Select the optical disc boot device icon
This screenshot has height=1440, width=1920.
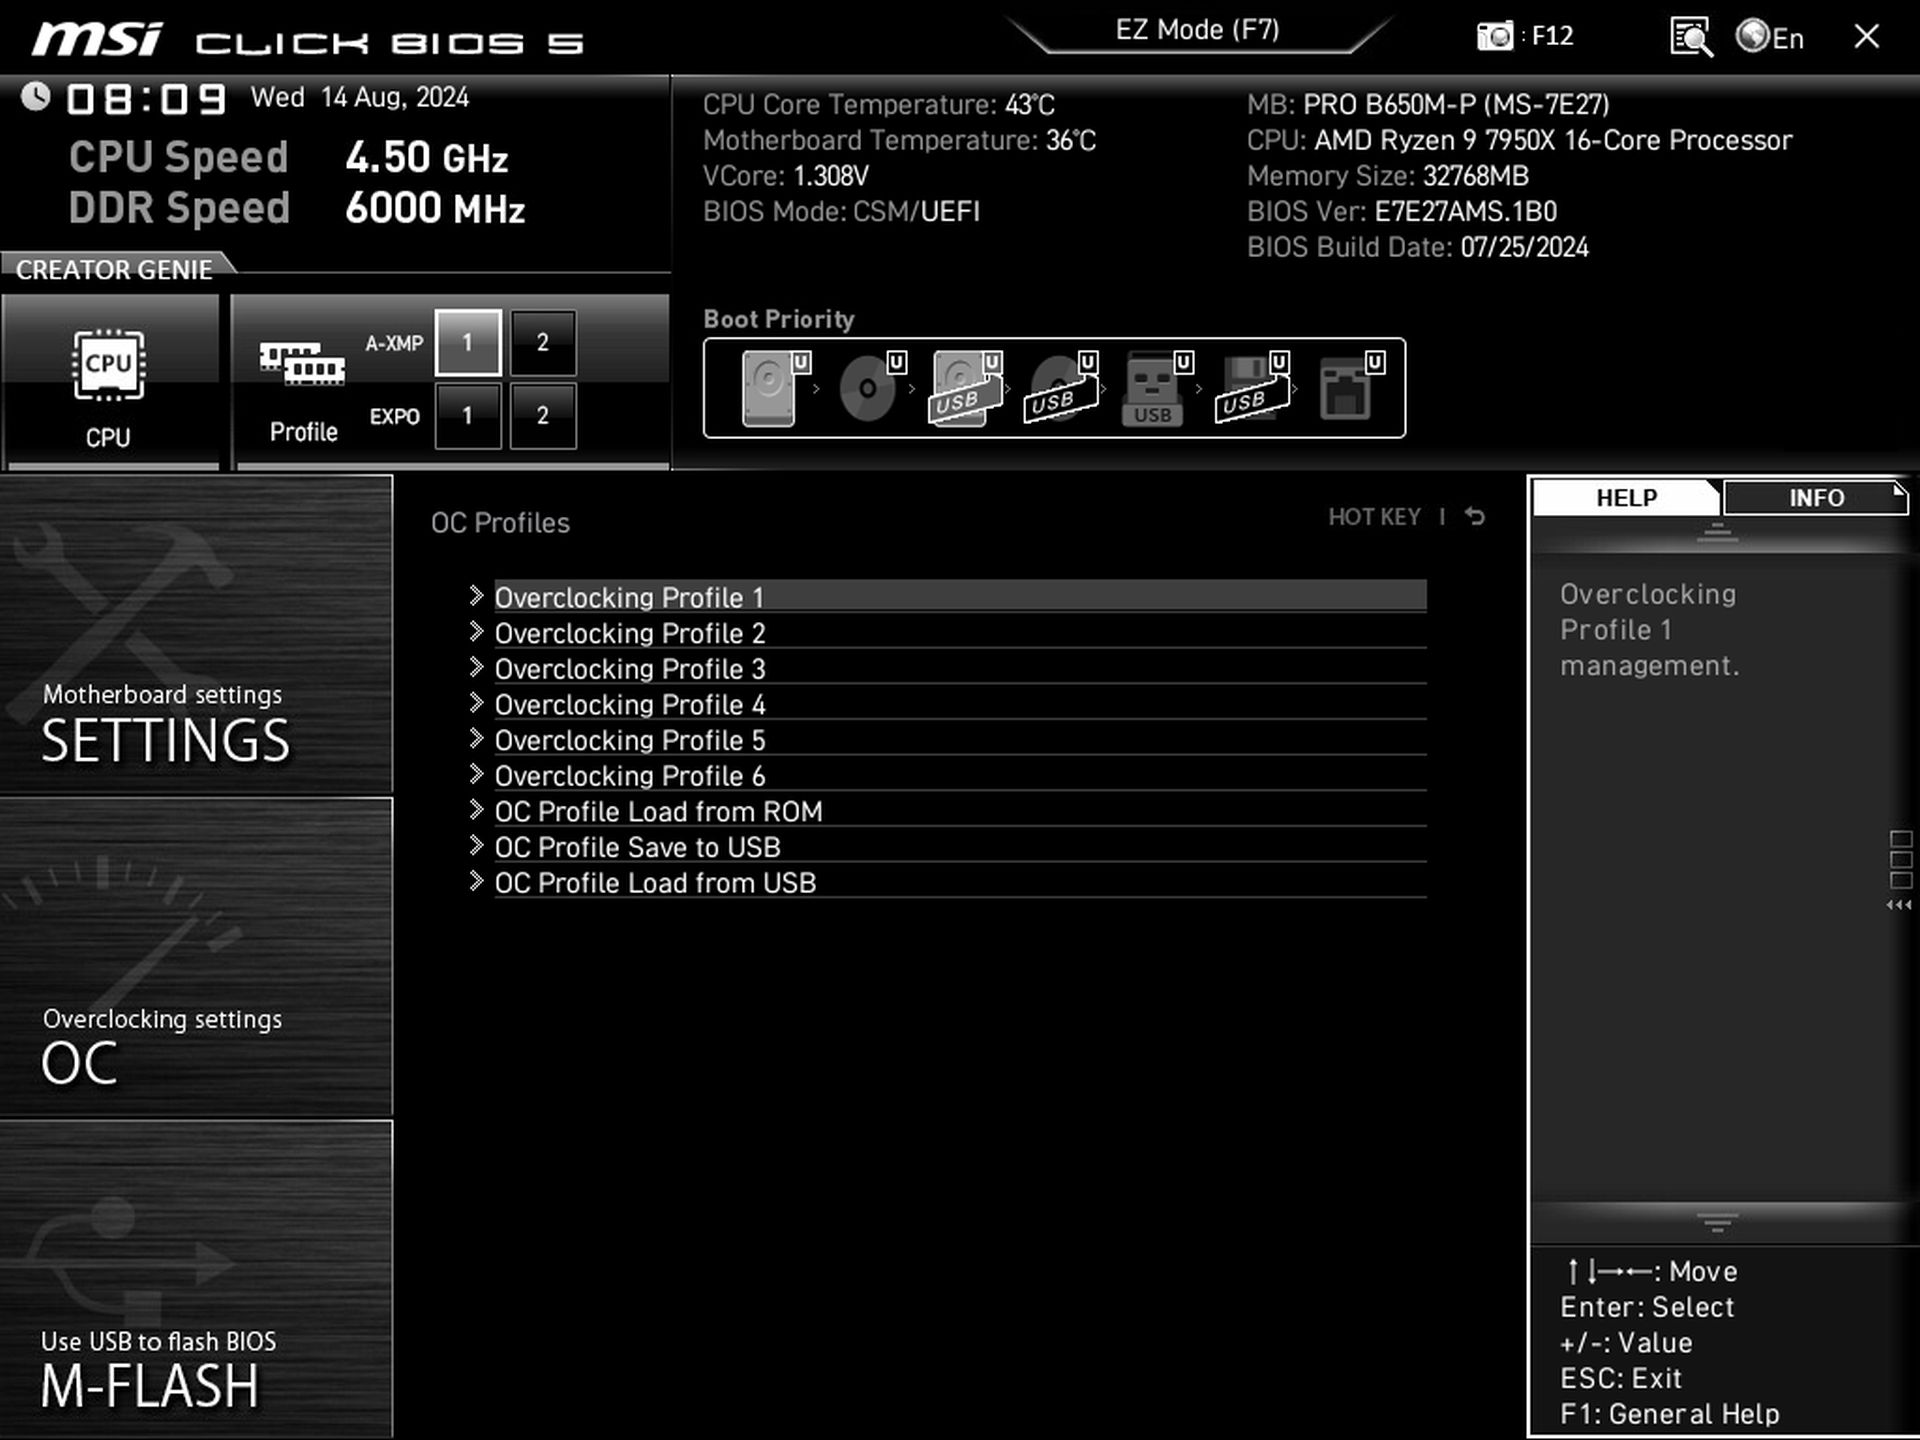tap(867, 388)
